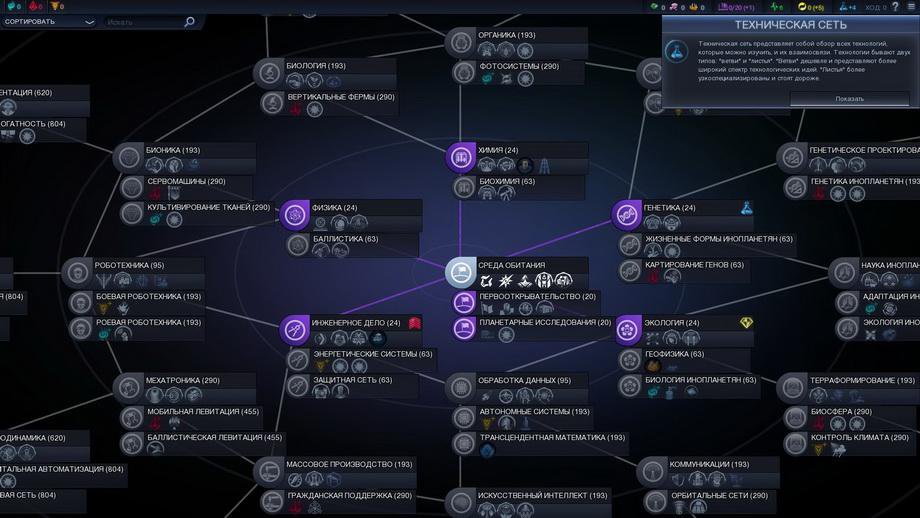
Task: Select the Обработка данных node icon
Action: [460, 385]
